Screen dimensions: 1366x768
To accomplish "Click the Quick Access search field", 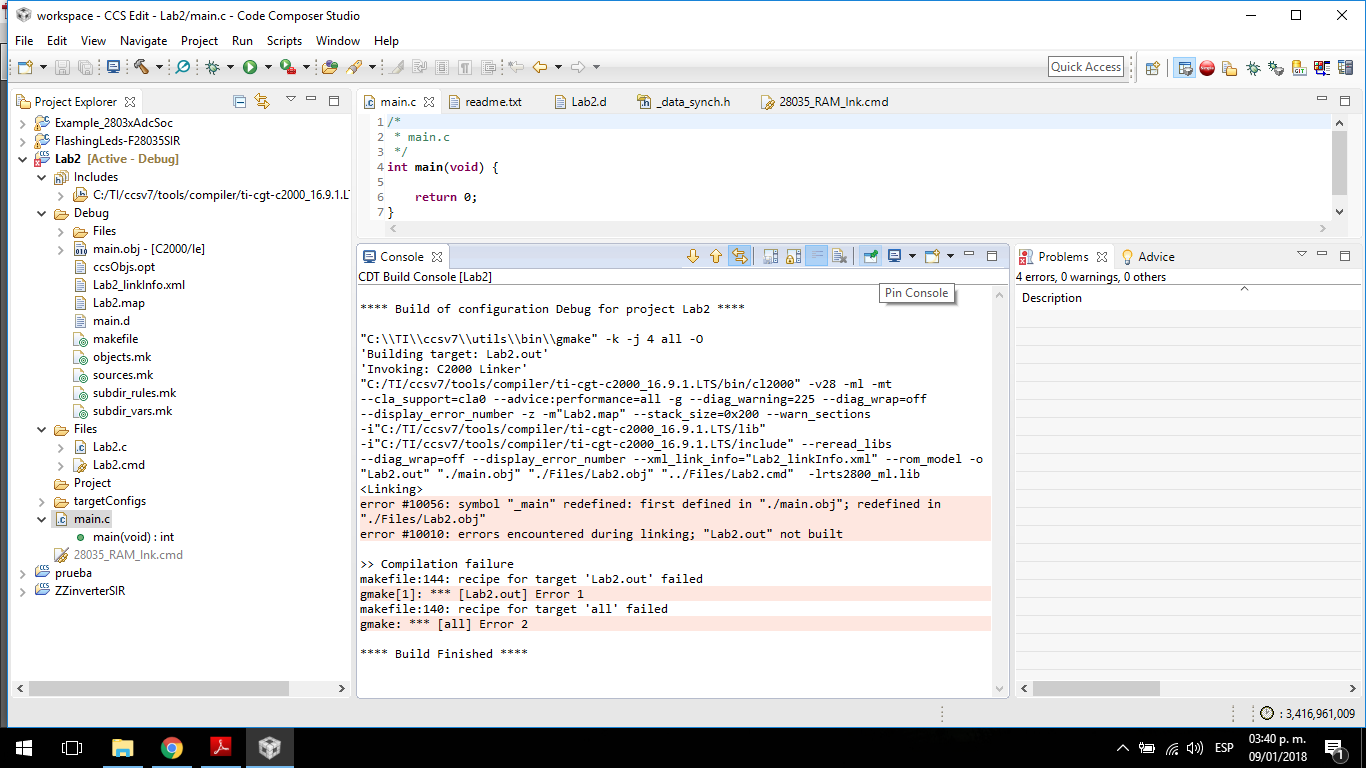I will pyautogui.click(x=1086, y=67).
